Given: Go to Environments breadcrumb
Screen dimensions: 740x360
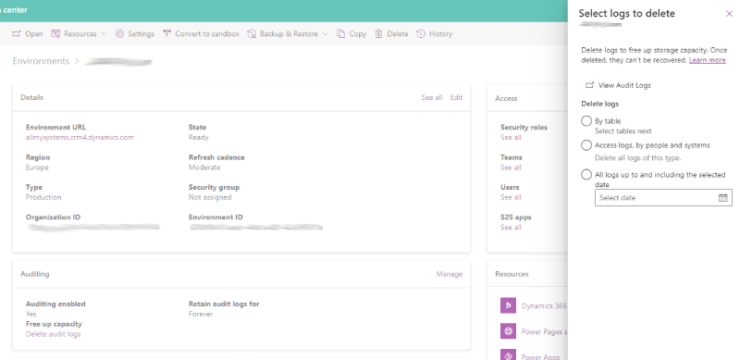Looking at the screenshot, I should click(x=41, y=61).
